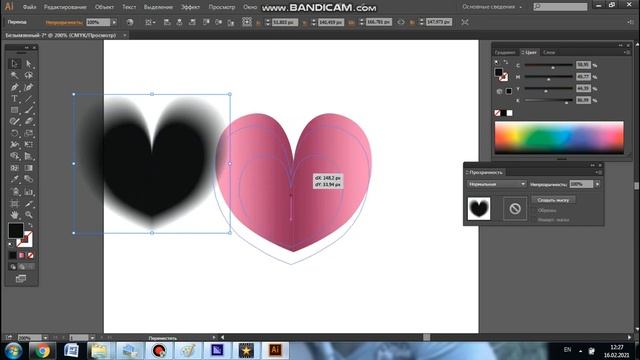Activate the Gradient tool in toolbox
640x360 pixels.
[x=29, y=168]
